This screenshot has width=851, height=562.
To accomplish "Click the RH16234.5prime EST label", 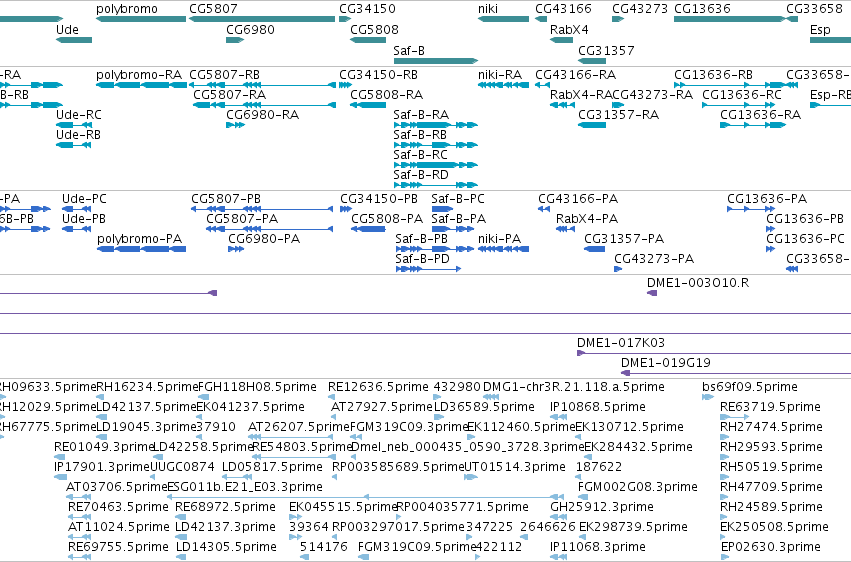I will point(147,387).
